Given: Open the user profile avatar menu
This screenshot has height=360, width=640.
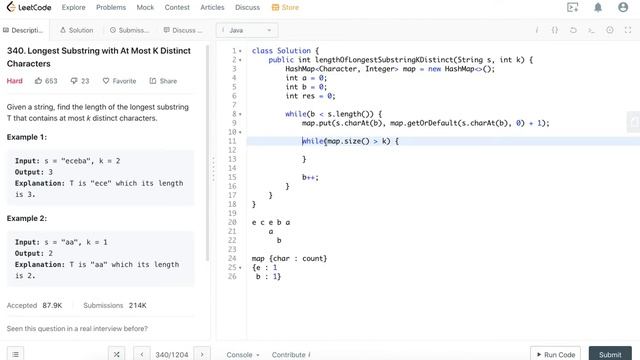Looking at the screenshot, I should [623, 7].
